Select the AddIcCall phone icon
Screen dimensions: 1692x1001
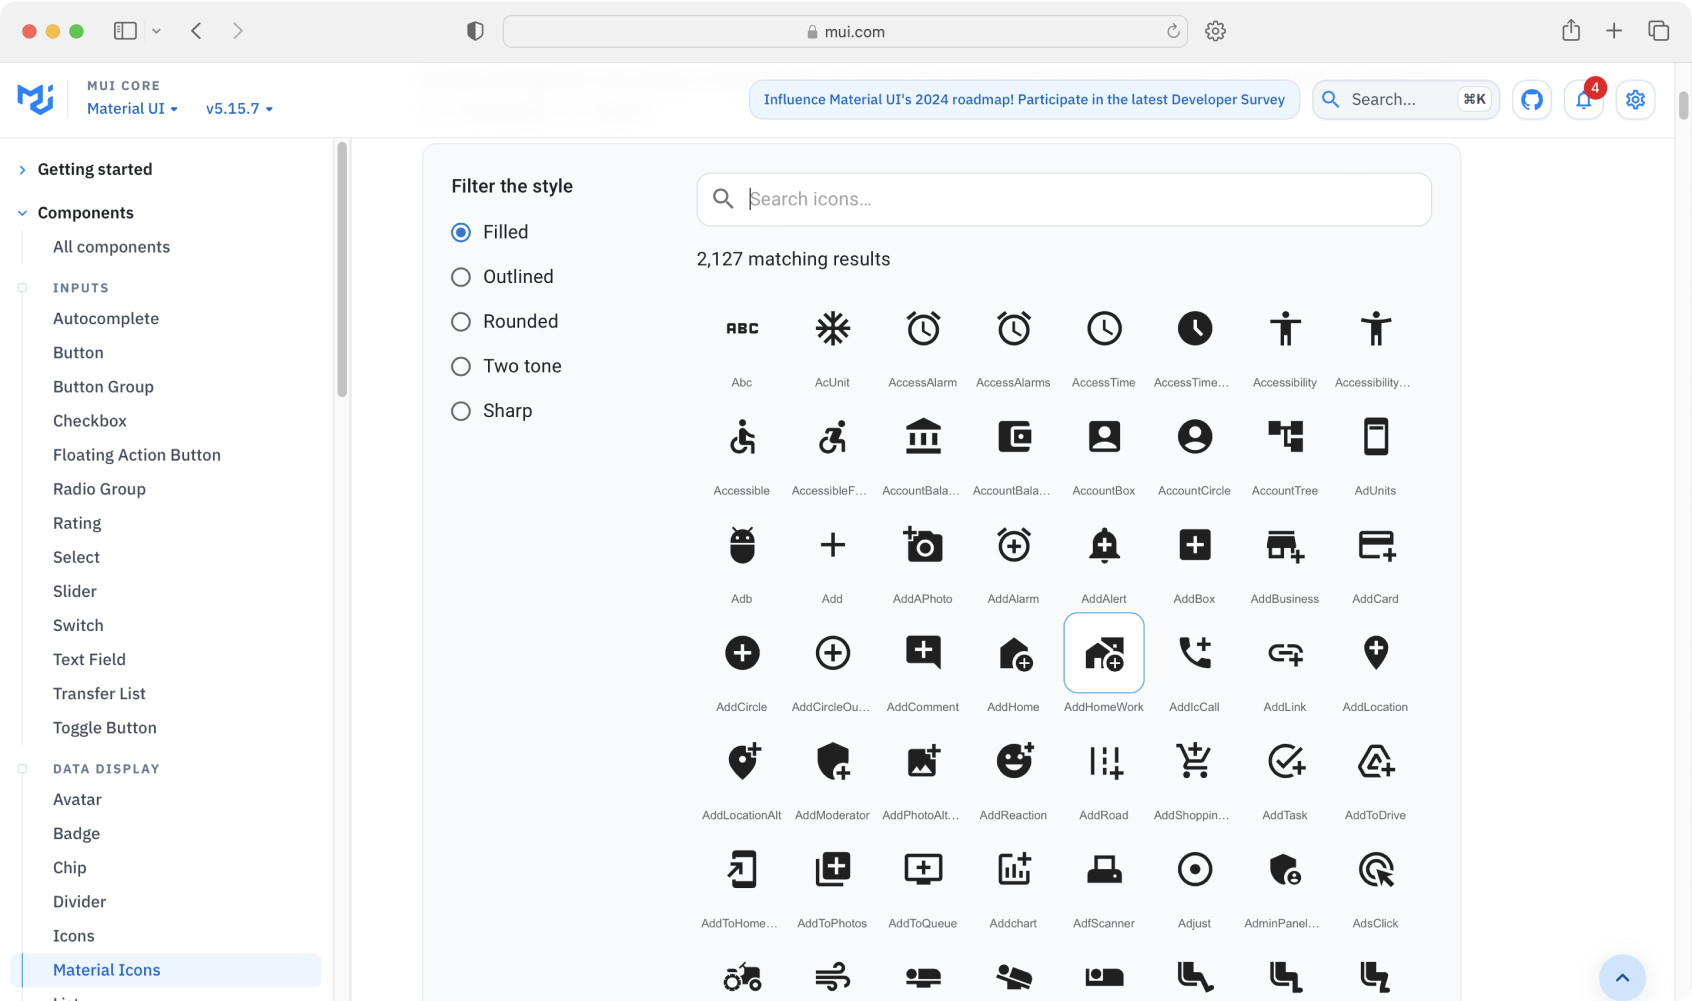click(x=1195, y=653)
